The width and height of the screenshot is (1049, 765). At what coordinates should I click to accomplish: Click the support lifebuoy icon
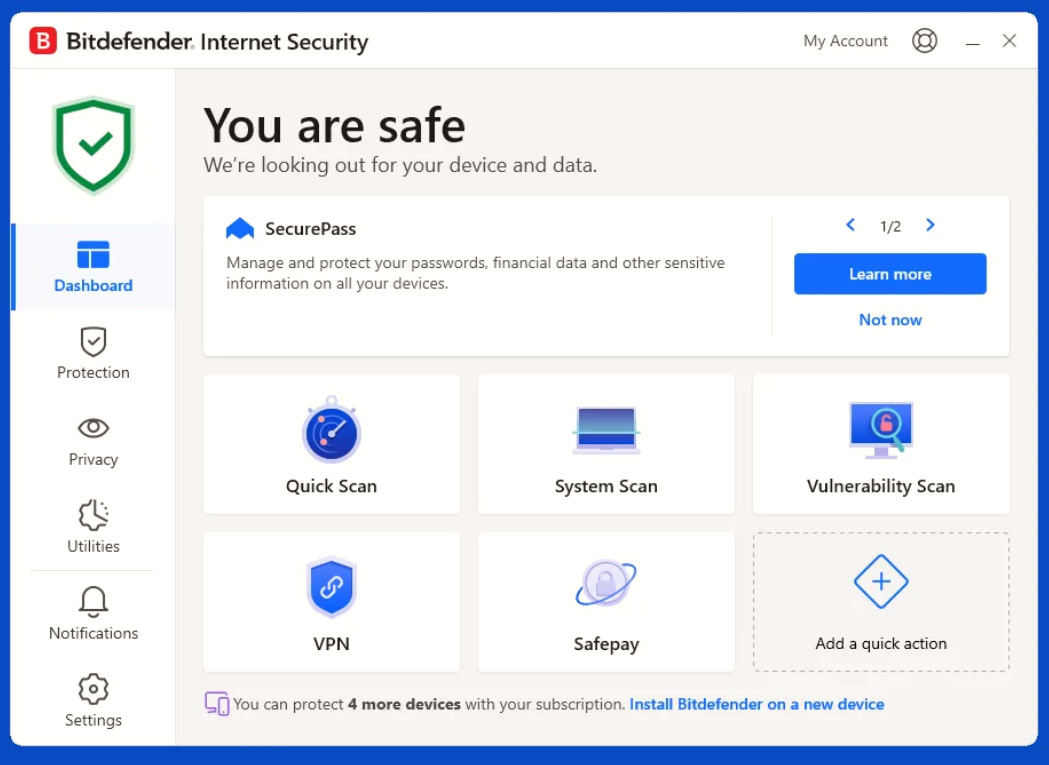(x=925, y=41)
